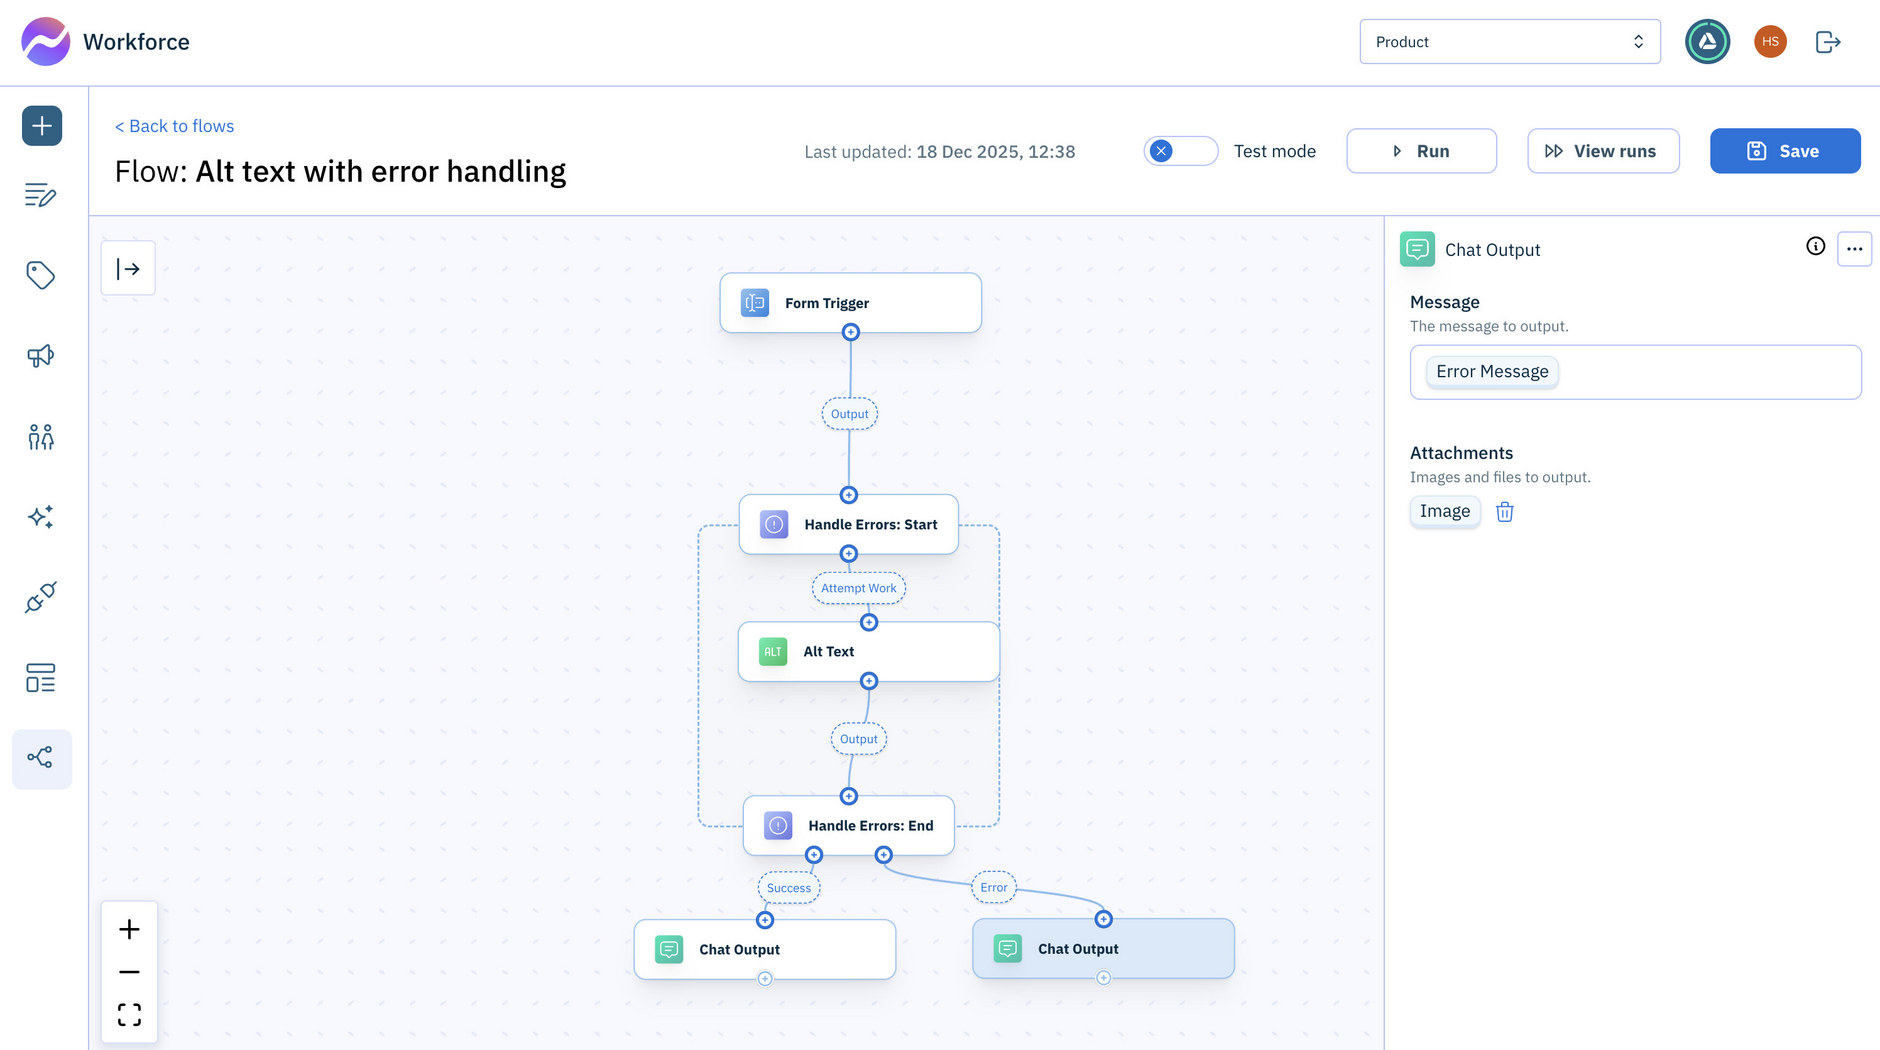Click the log out icon
The width and height of the screenshot is (1880, 1050).
(x=1827, y=42)
